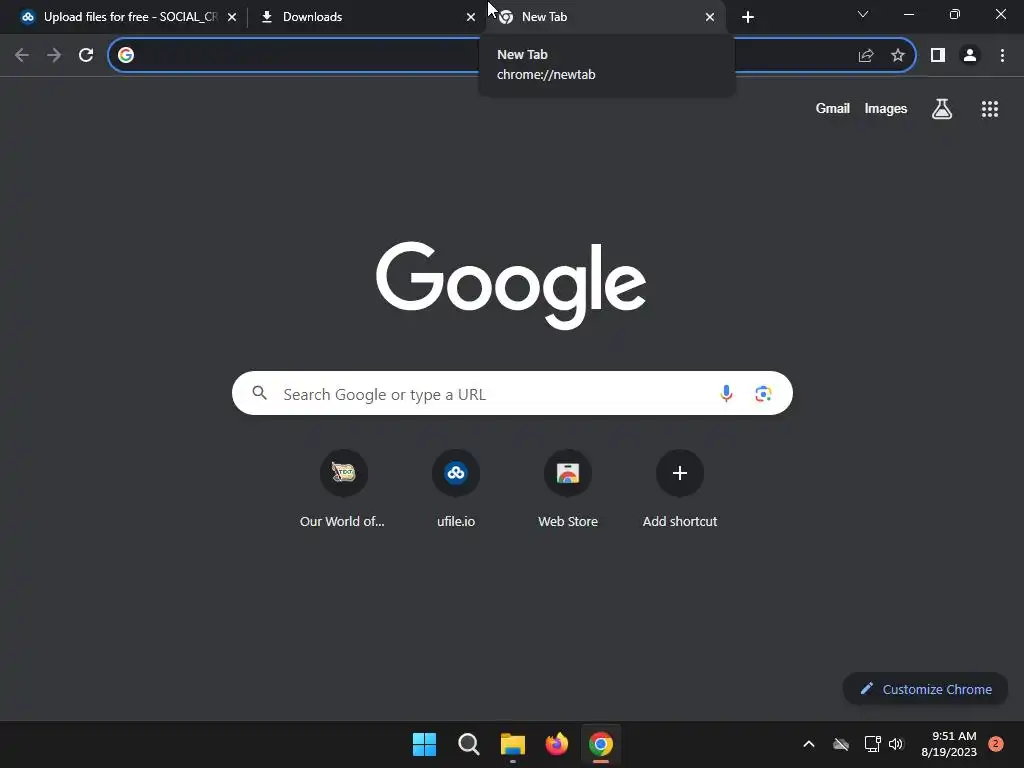Open the Chrome three-dot menu
The width and height of the screenshot is (1024, 768).
1002,56
